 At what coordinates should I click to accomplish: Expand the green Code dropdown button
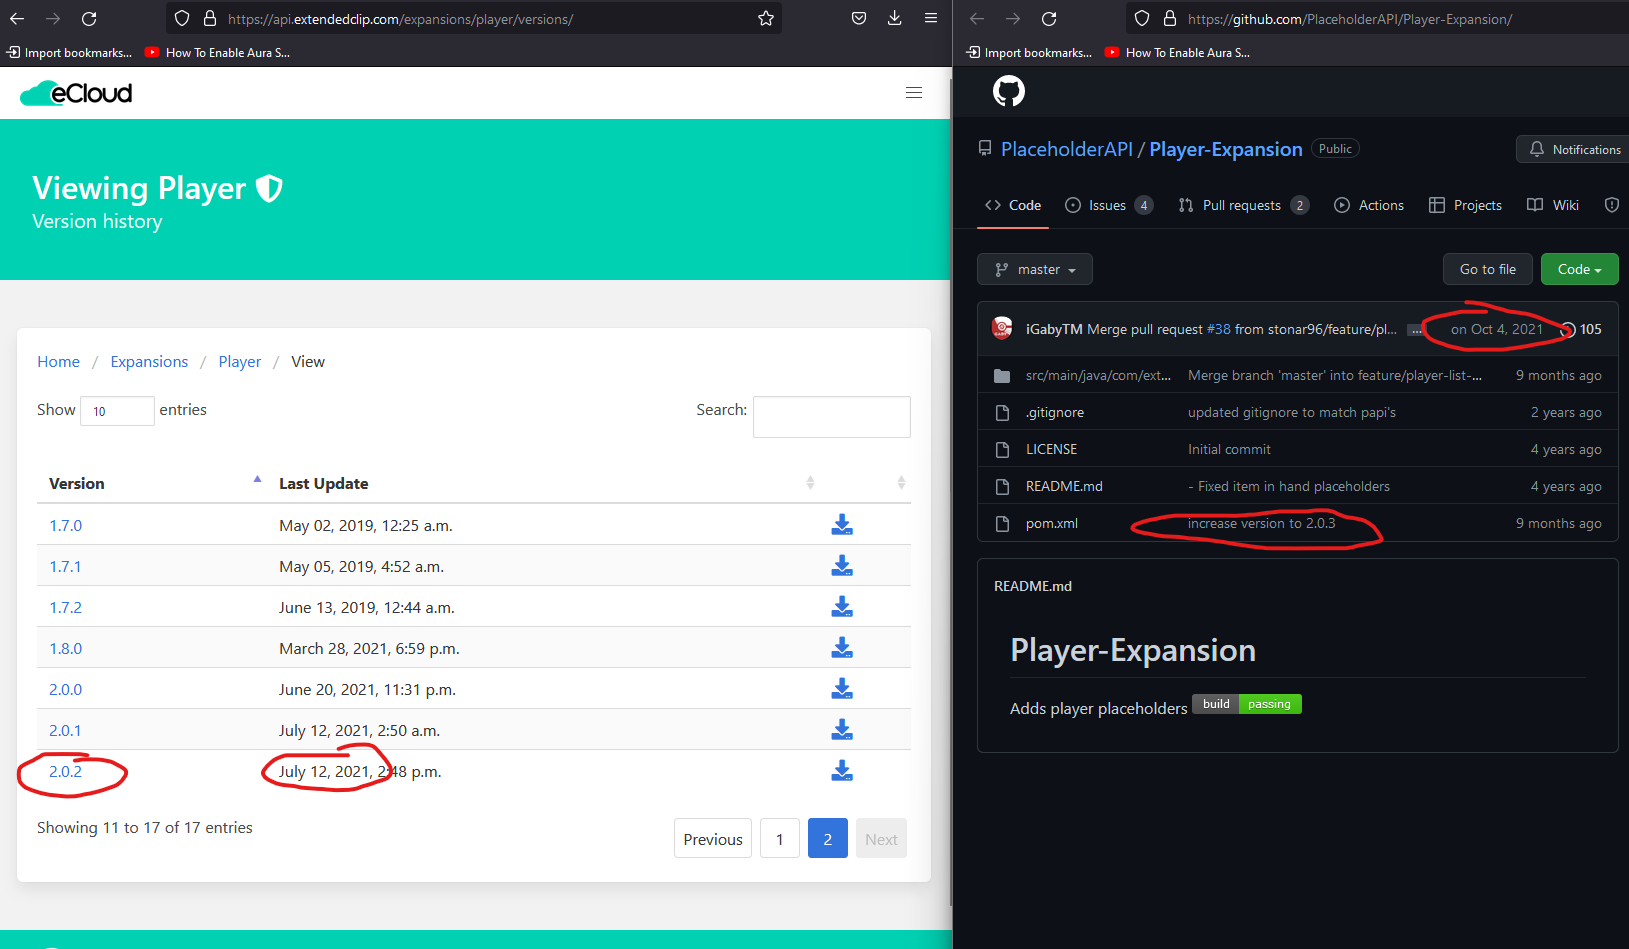(1580, 269)
